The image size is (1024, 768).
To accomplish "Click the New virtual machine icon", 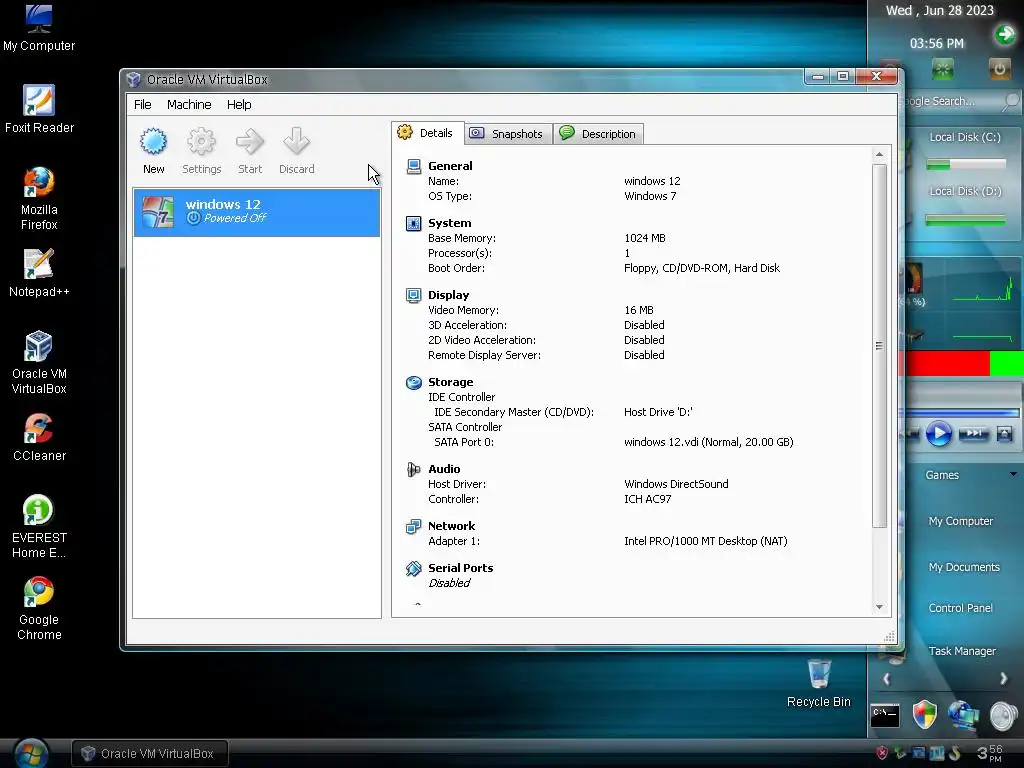I will (153, 142).
